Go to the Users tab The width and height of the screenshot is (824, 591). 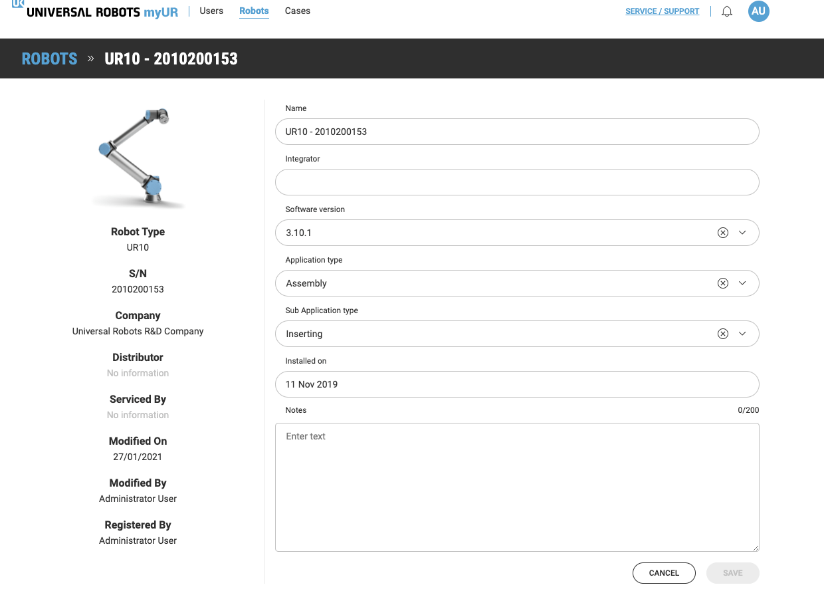point(211,11)
